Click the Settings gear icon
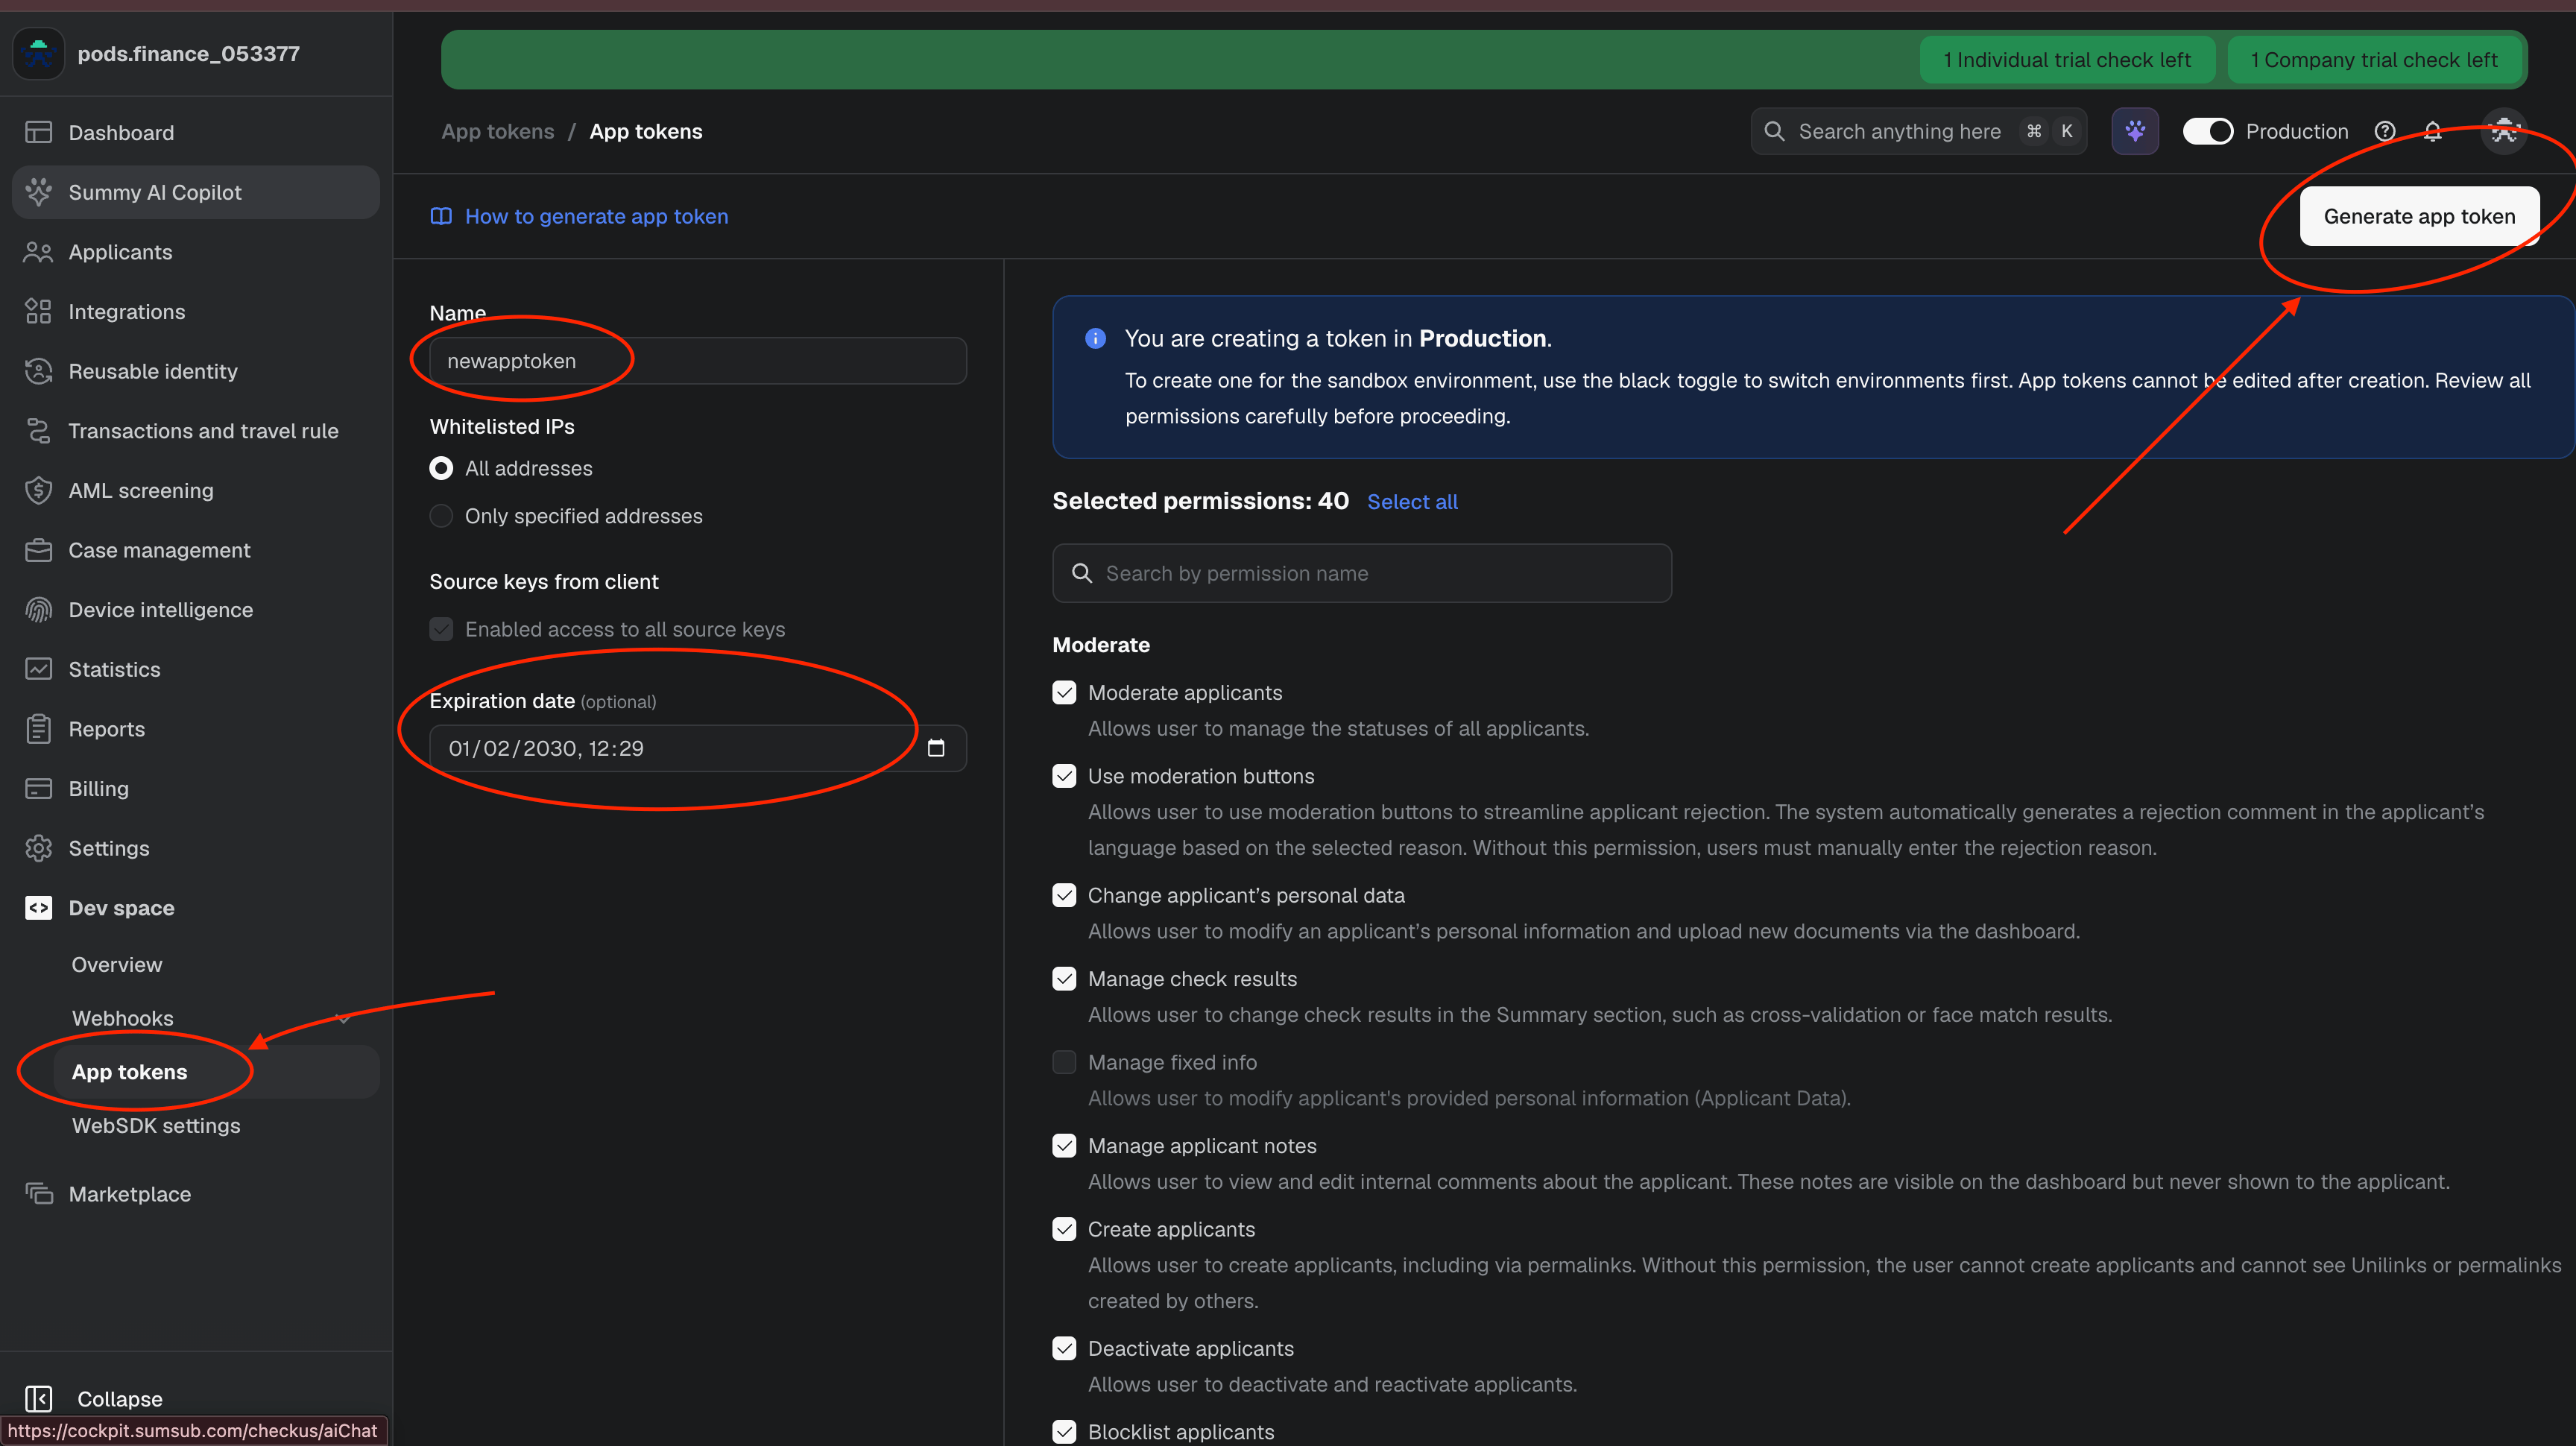 pyautogui.click(x=38, y=848)
